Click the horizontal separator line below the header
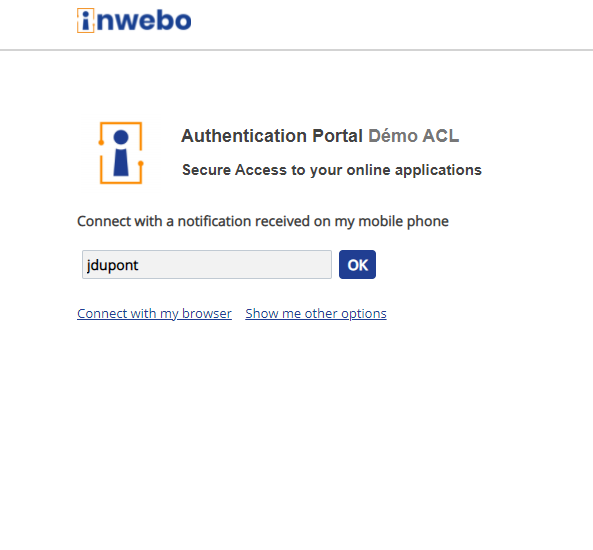This screenshot has height=550, width=593. tap(296, 50)
